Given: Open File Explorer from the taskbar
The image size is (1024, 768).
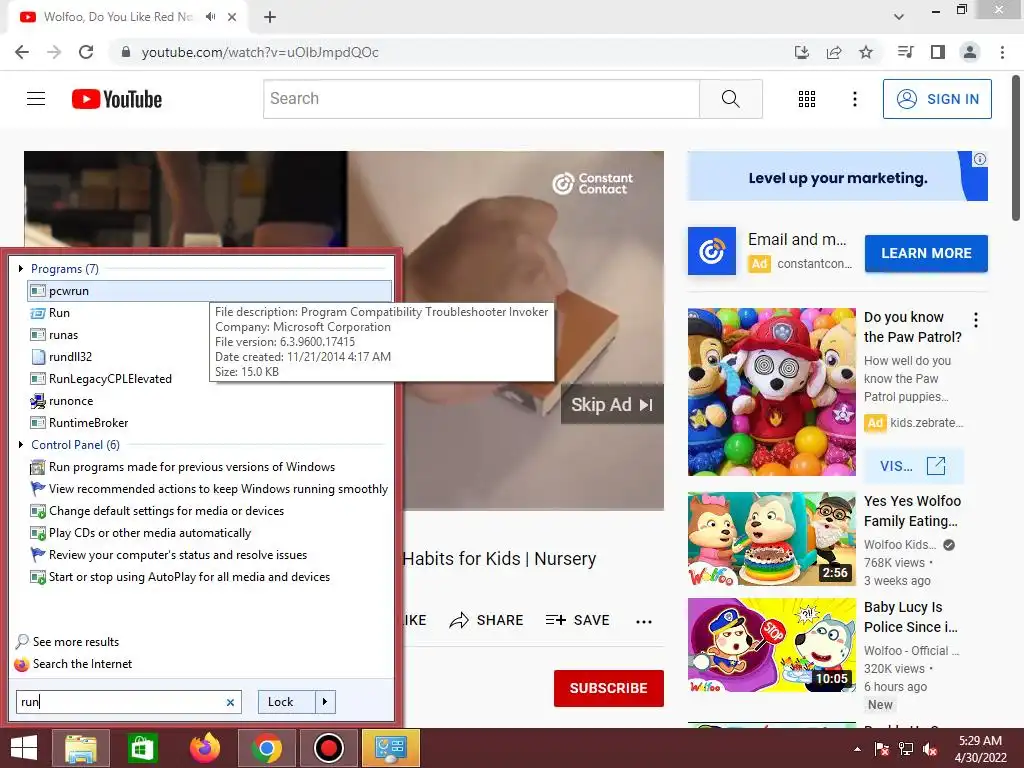Looking at the screenshot, I should (x=80, y=748).
